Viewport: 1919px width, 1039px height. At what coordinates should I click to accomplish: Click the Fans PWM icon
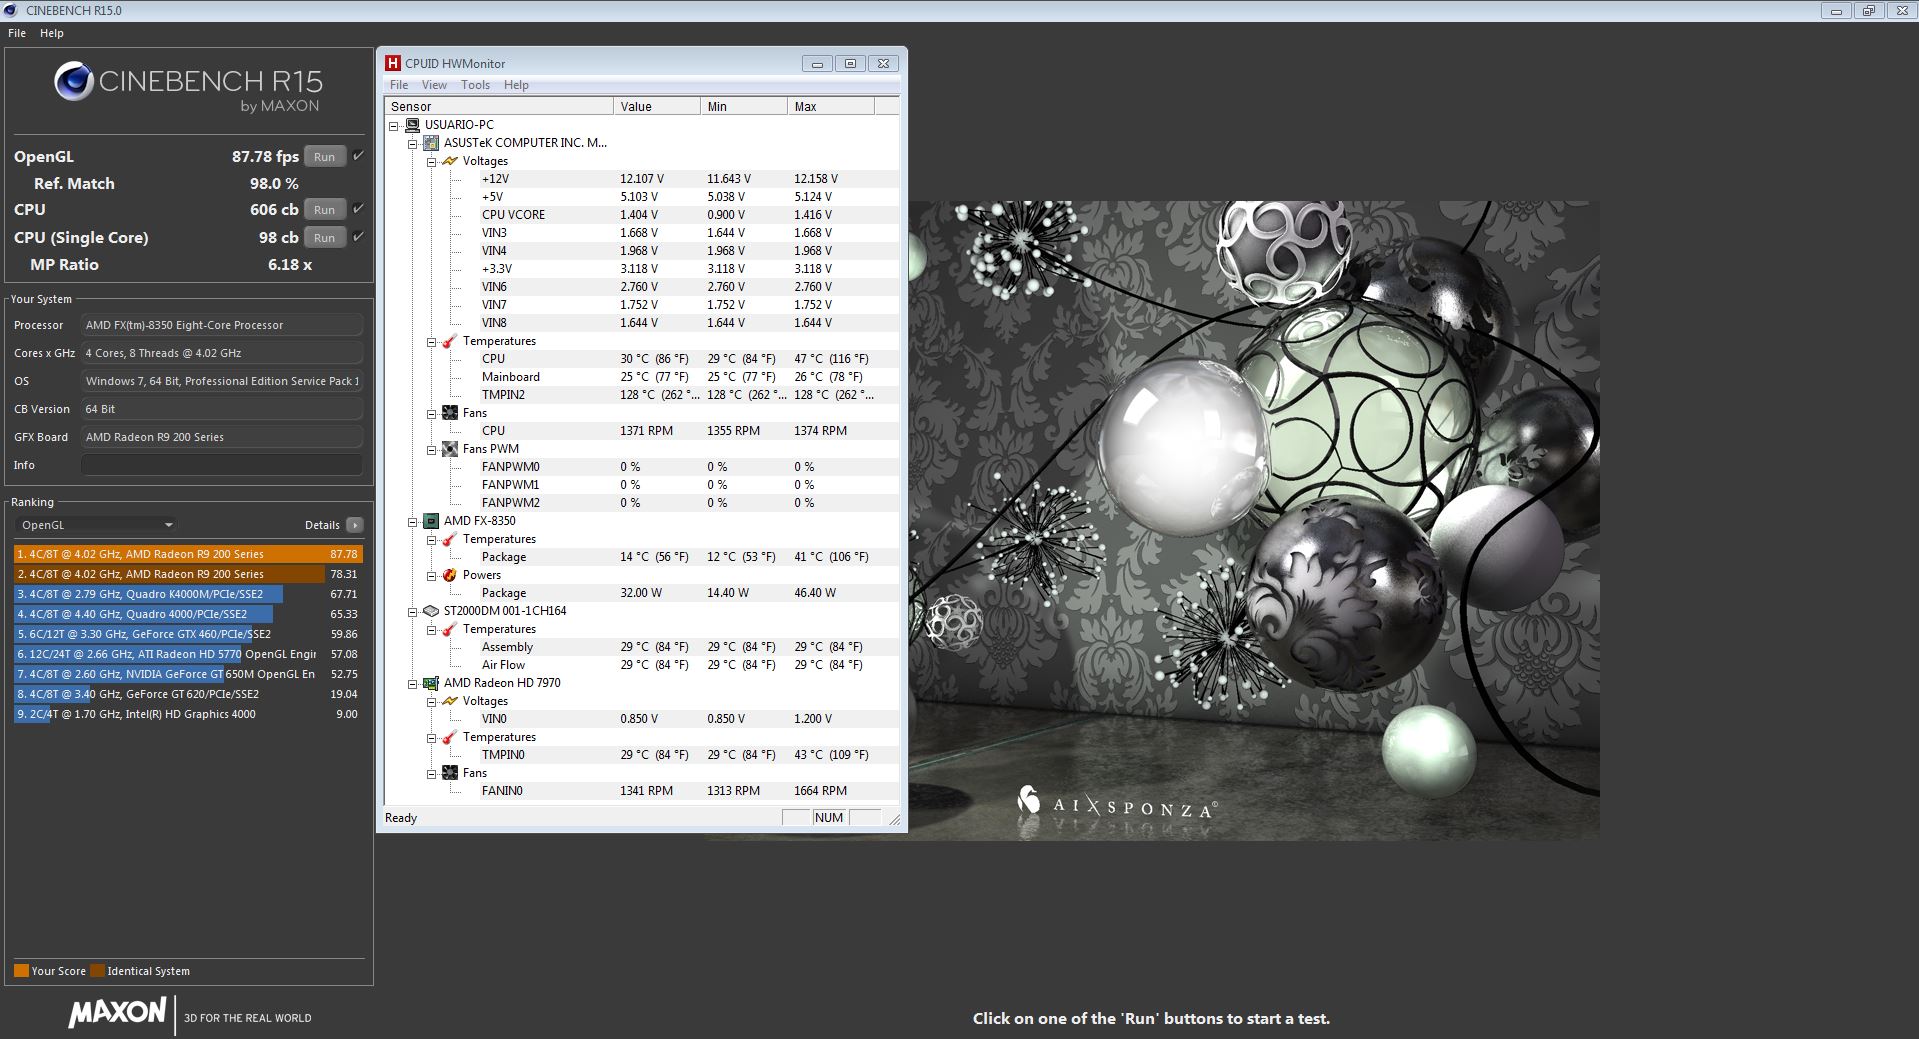(450, 449)
